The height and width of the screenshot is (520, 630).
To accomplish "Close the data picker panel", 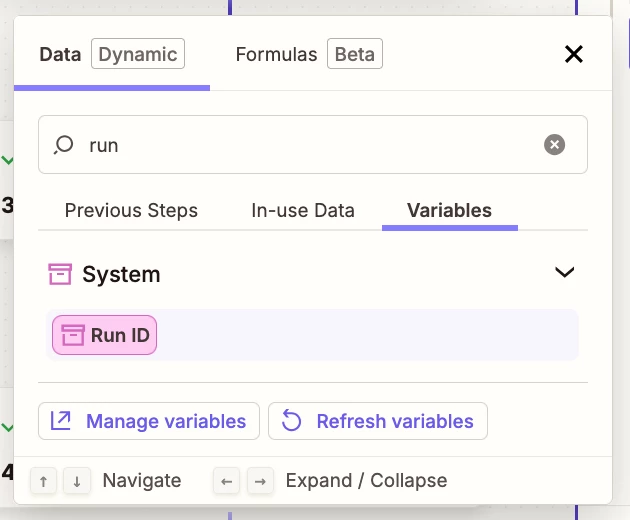I will 573,54.
